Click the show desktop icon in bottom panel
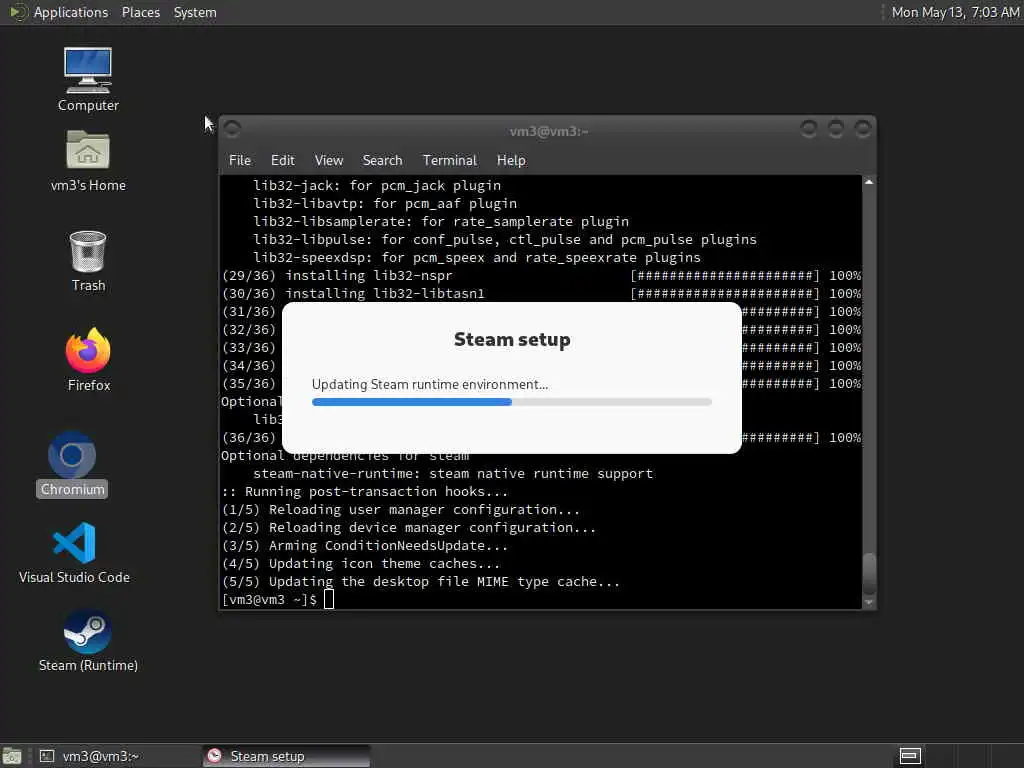This screenshot has width=1024, height=768. (12, 756)
